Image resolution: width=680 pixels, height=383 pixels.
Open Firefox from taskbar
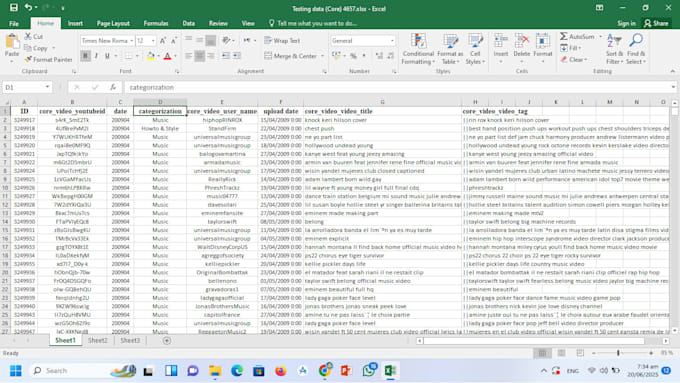tap(281, 370)
